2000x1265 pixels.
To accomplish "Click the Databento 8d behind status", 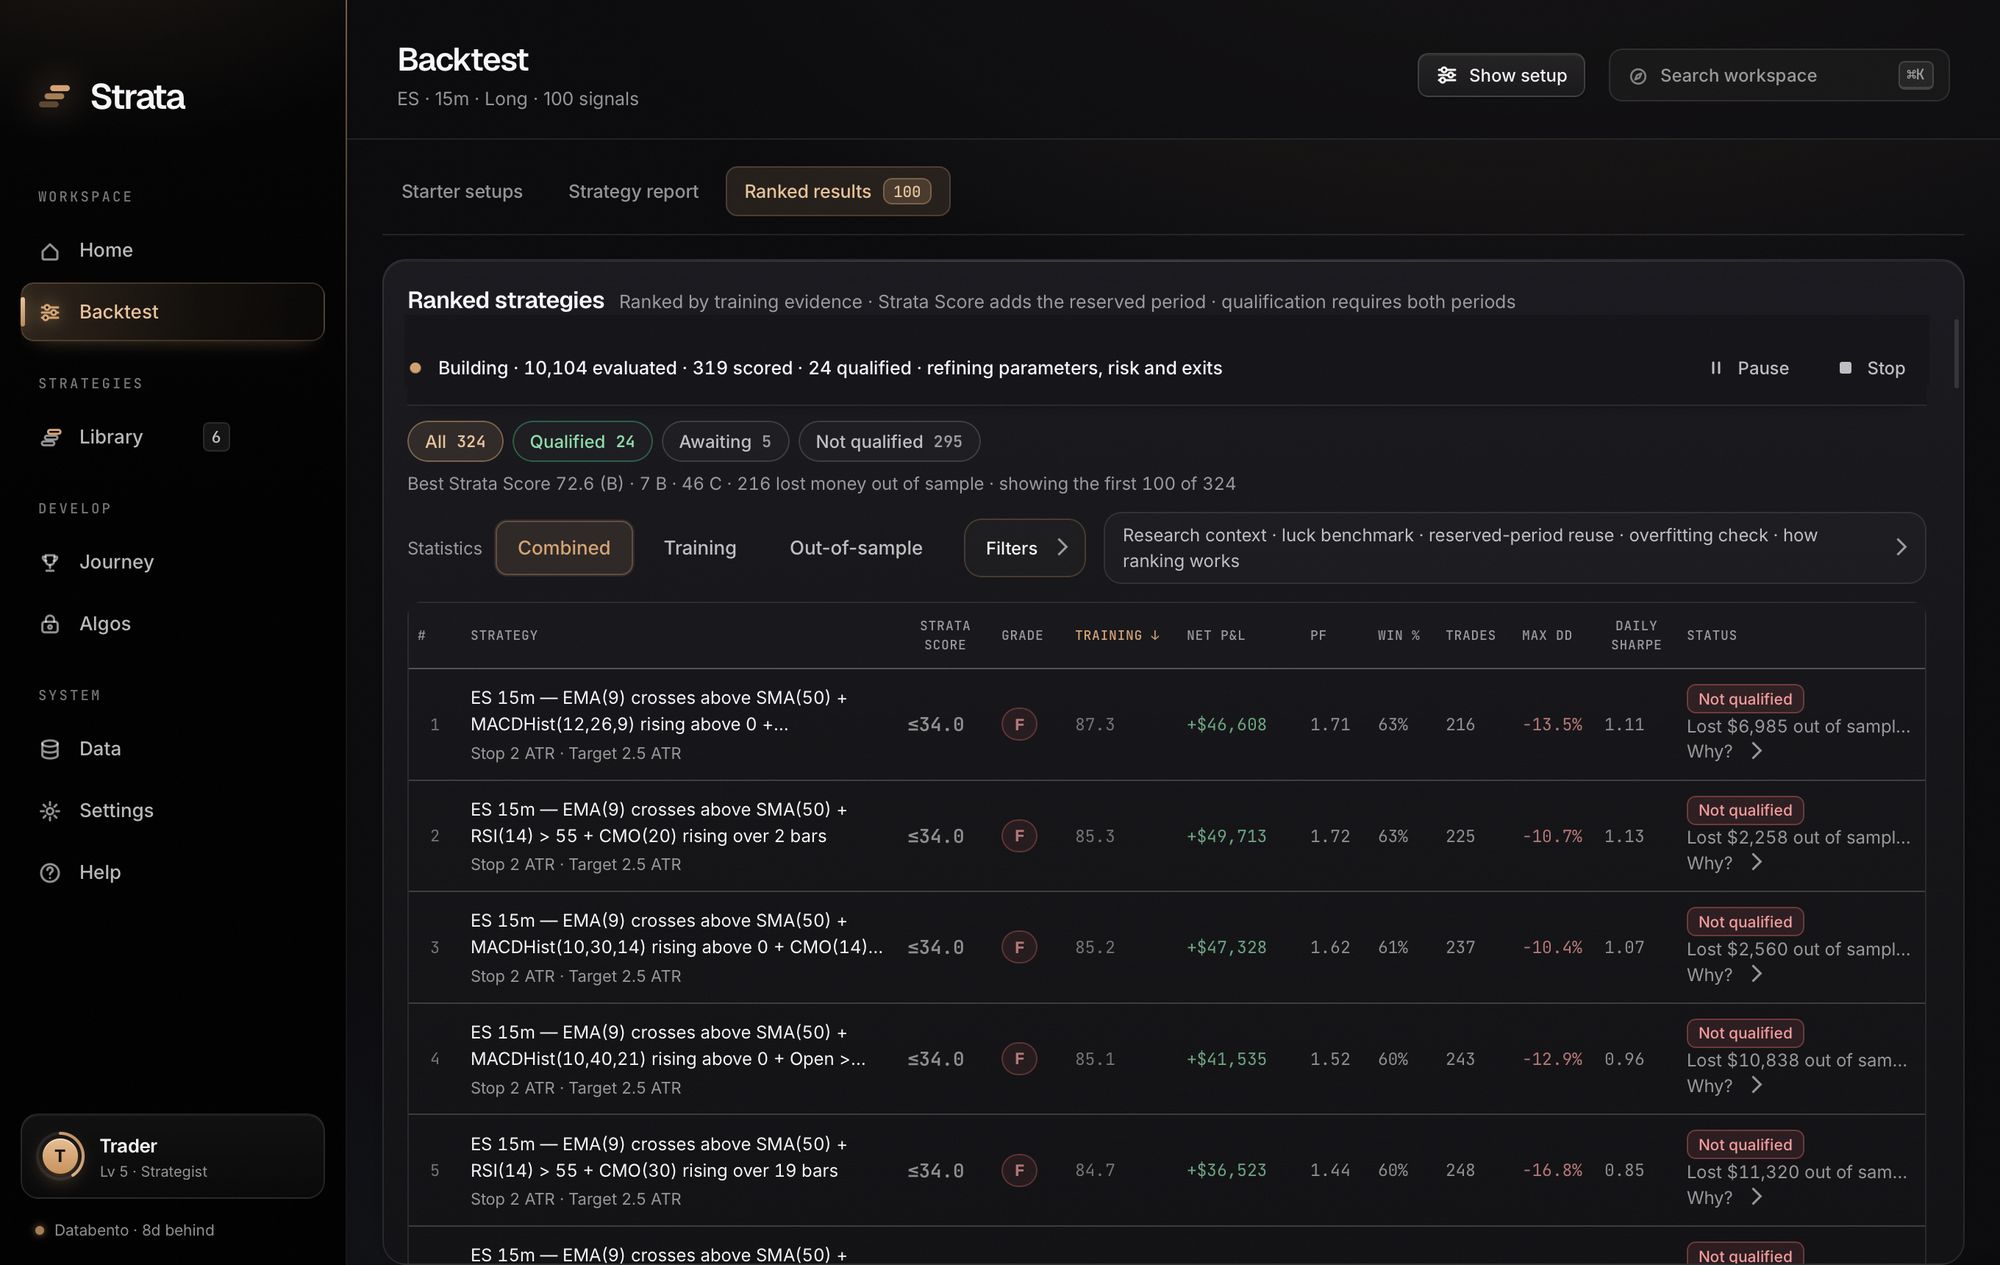I will click(125, 1230).
